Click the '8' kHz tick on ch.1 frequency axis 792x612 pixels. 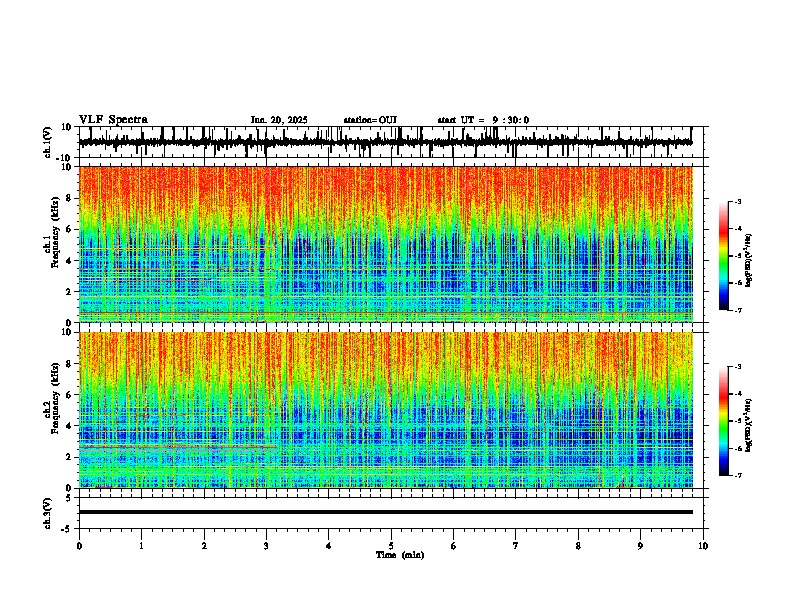pyautogui.click(x=70, y=198)
